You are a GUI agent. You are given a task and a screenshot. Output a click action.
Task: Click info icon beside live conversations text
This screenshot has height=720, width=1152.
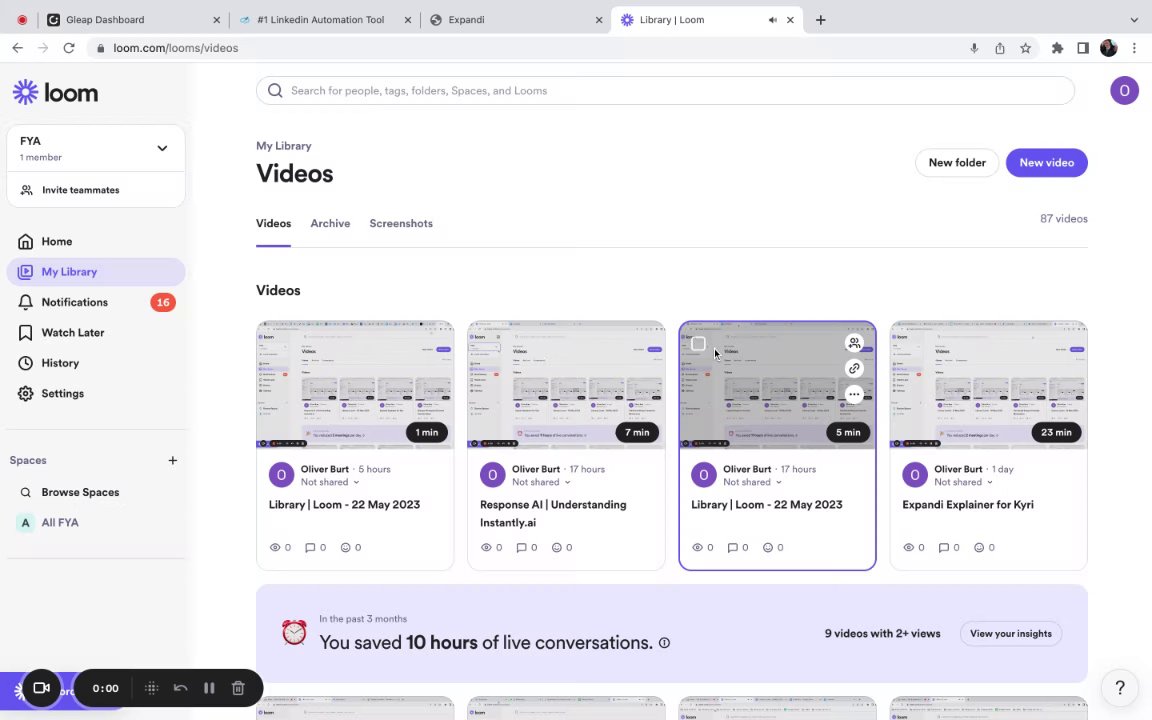[x=664, y=643]
